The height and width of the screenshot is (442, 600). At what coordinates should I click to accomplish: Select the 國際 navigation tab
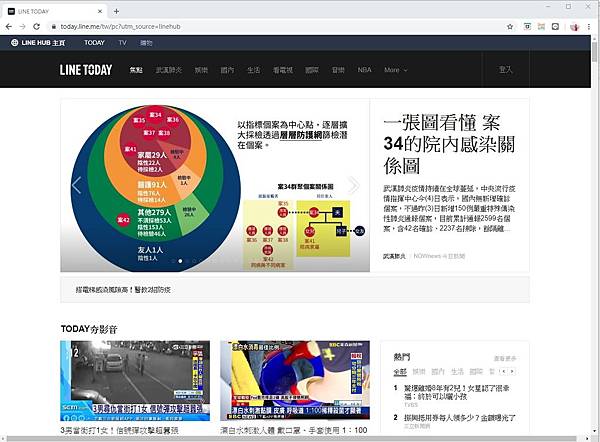coord(312,70)
